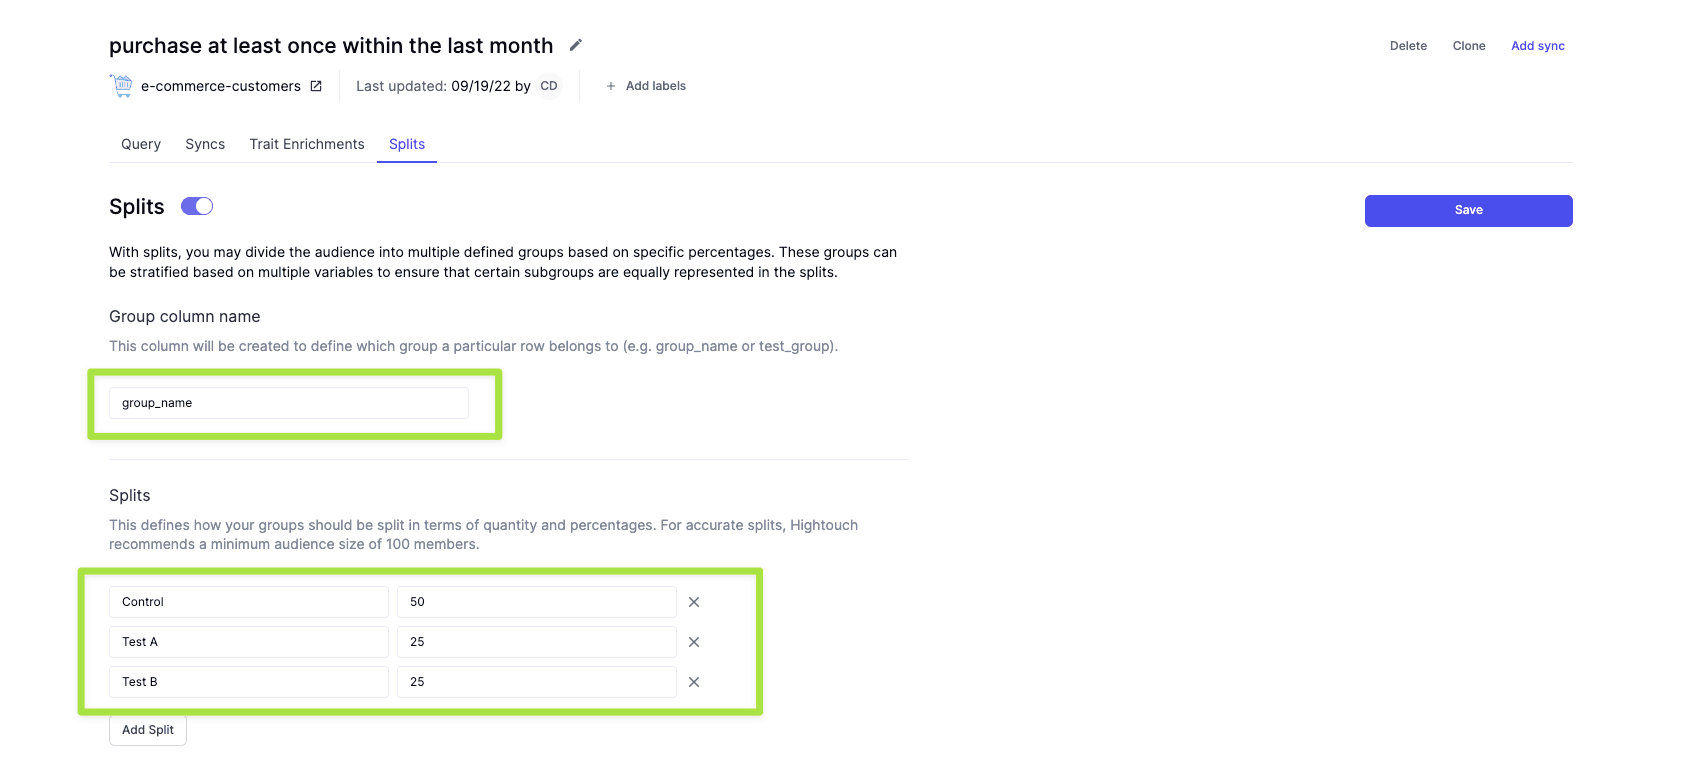Viewport: 1683px width, 775px height.
Task: Disable the Splits toggle switch
Action: [197, 206]
